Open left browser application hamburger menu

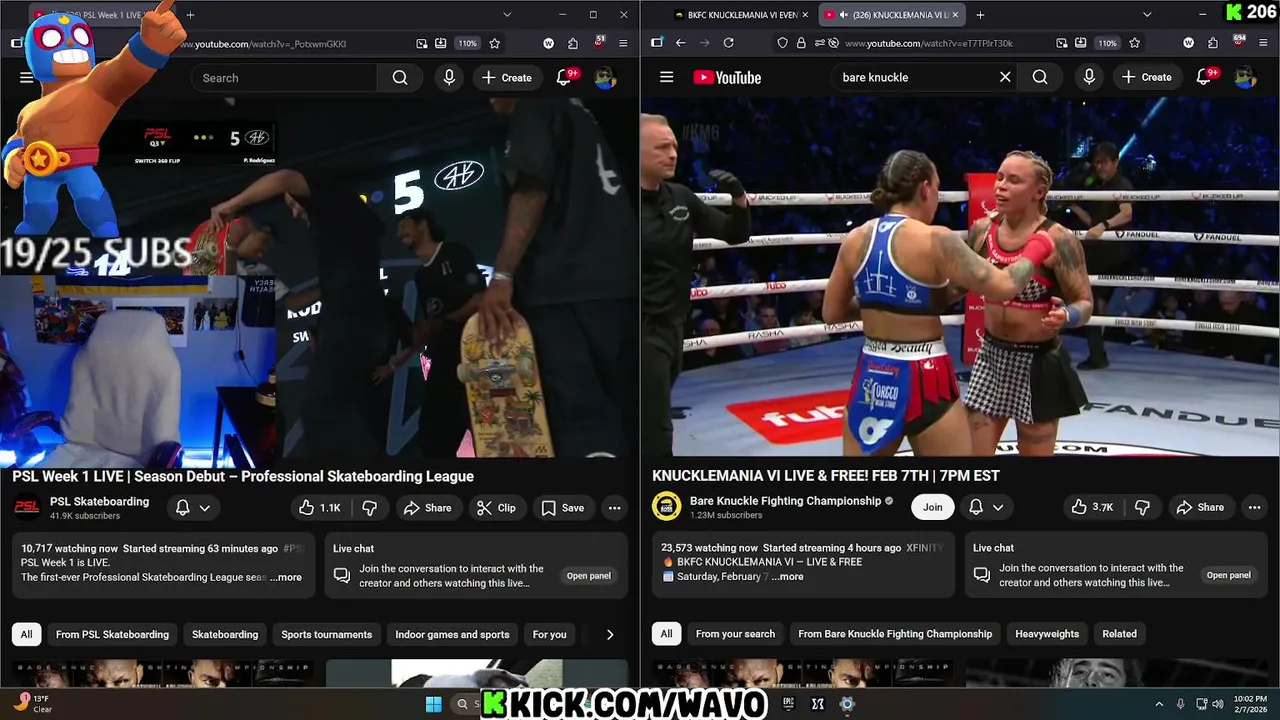pyautogui.click(x=623, y=44)
